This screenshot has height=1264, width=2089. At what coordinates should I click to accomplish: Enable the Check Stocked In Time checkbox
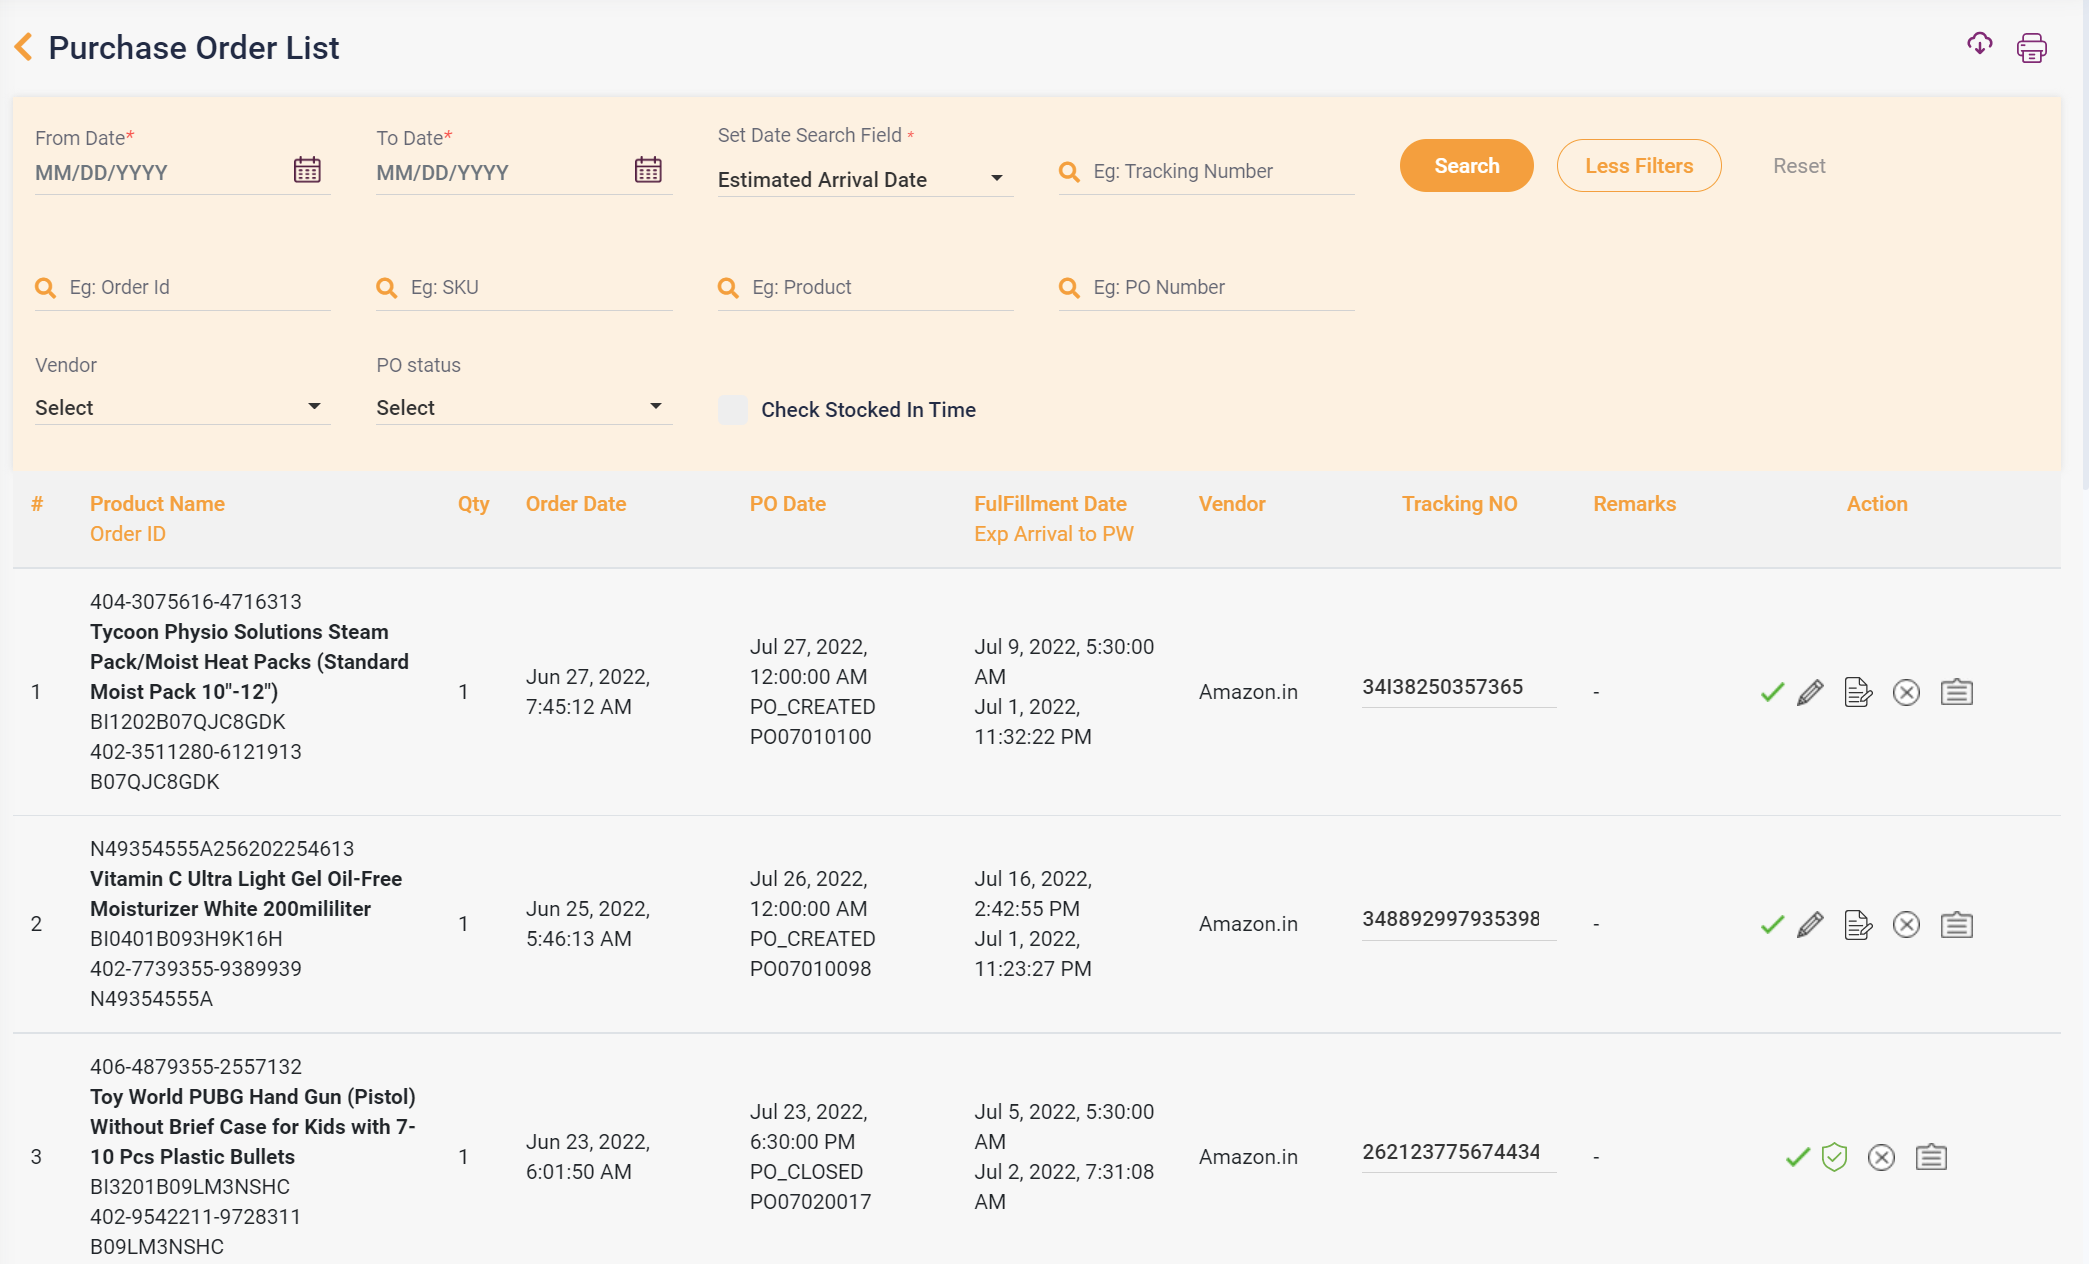(x=732, y=410)
